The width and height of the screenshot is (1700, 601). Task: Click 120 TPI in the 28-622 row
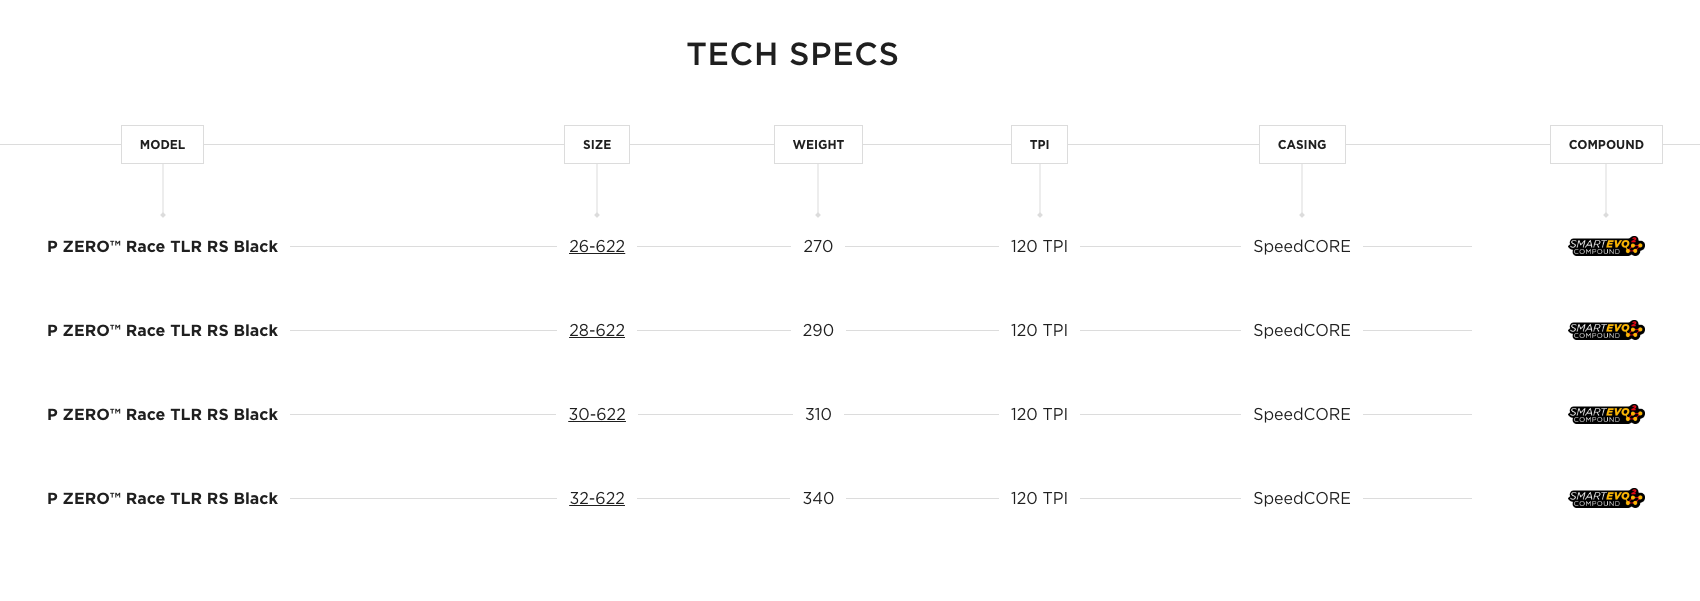pos(1039,330)
